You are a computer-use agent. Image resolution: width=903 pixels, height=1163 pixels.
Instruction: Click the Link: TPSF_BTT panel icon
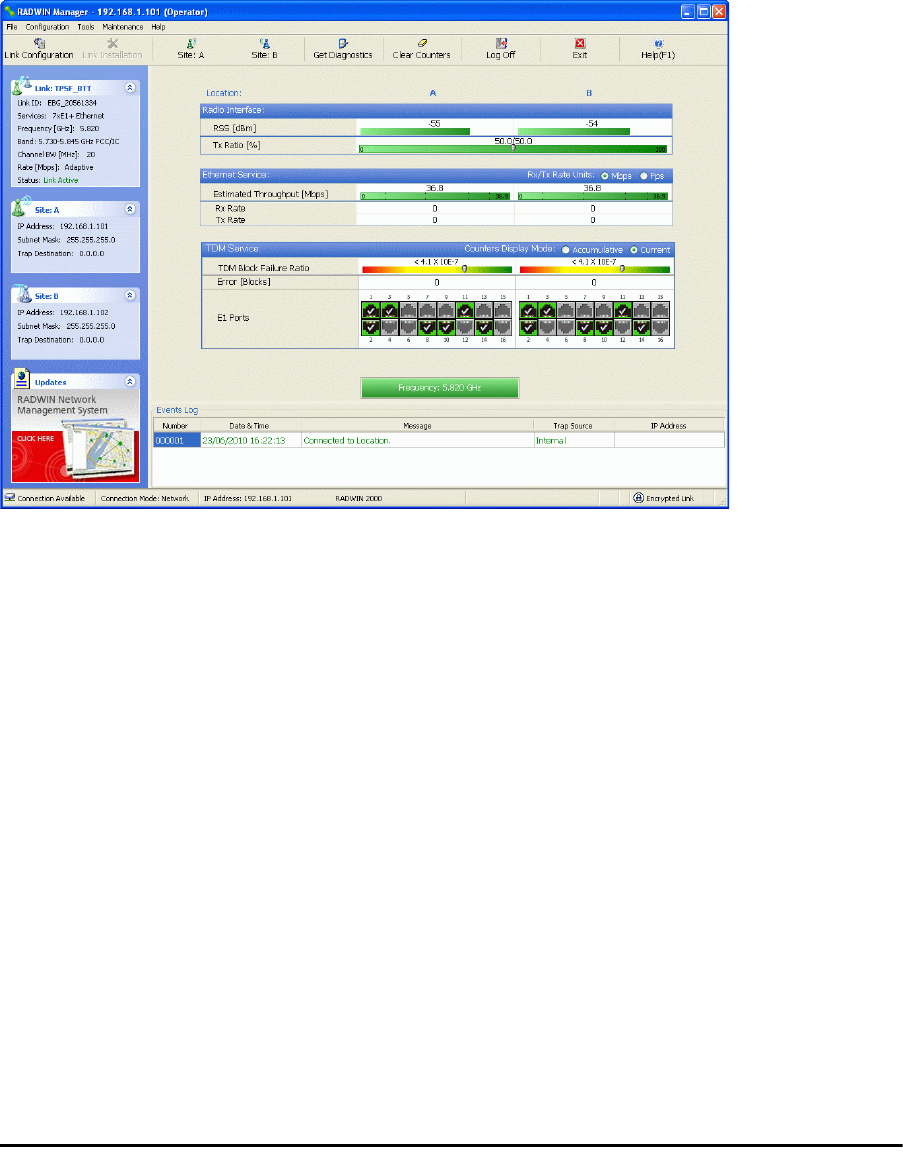coord(21,85)
